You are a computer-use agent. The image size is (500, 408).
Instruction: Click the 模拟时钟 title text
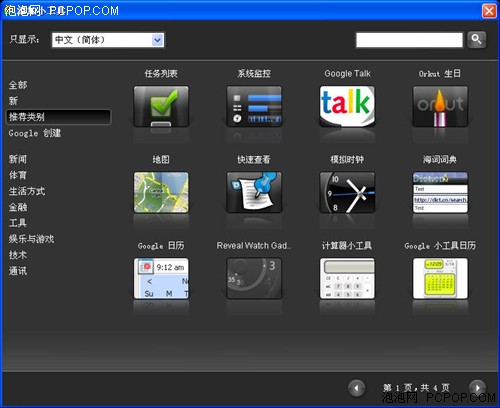pos(347,159)
